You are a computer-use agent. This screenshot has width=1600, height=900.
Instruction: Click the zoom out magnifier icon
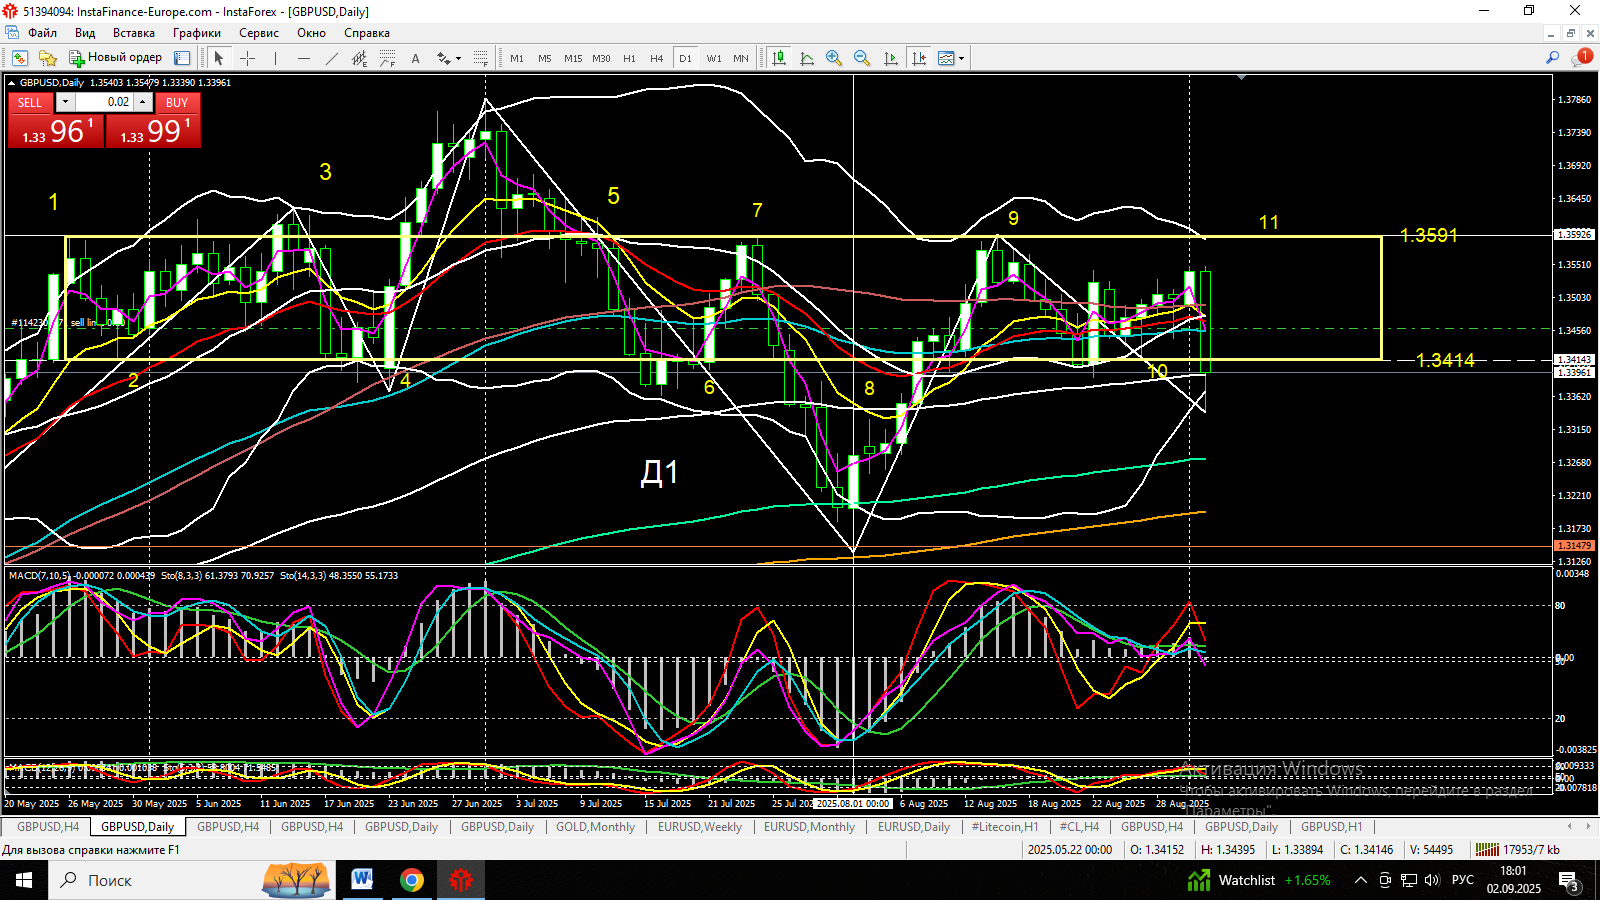coord(861,58)
